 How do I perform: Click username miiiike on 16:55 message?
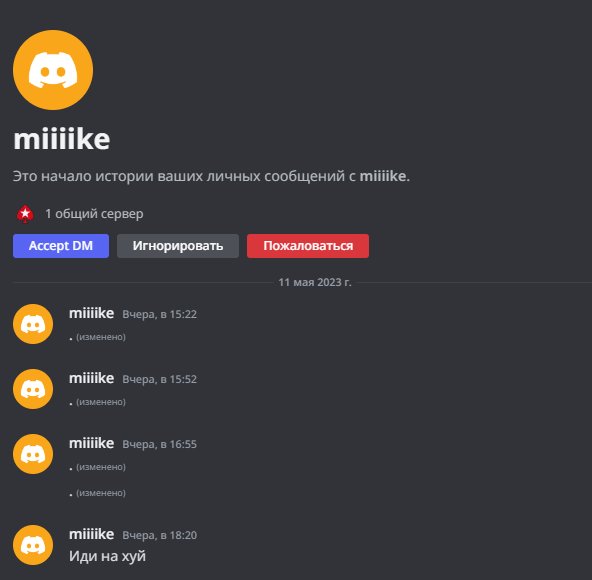click(91, 443)
